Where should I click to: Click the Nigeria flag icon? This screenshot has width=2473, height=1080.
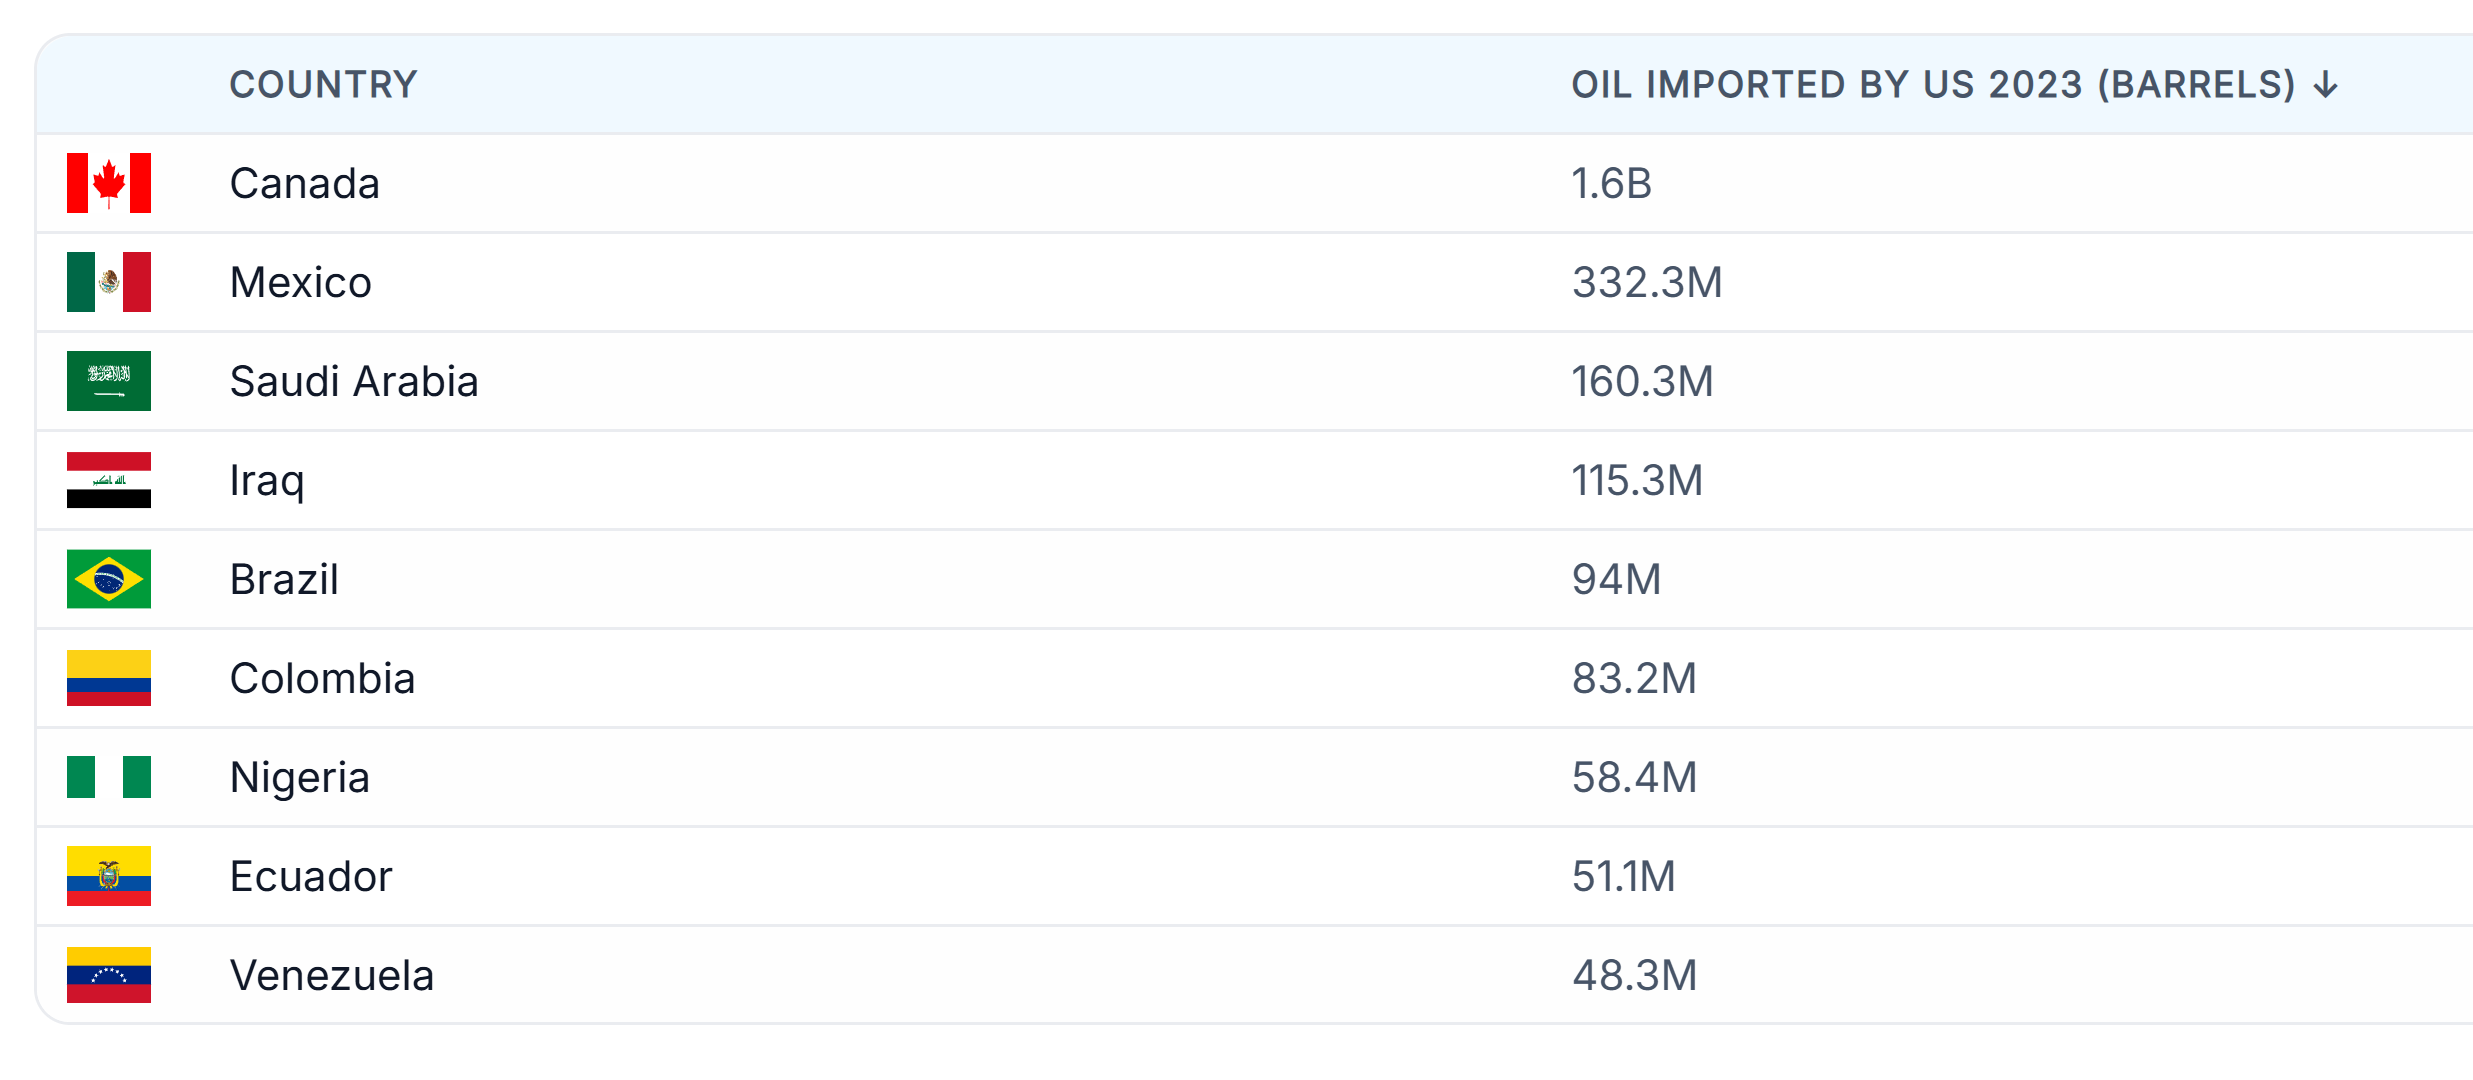109,777
